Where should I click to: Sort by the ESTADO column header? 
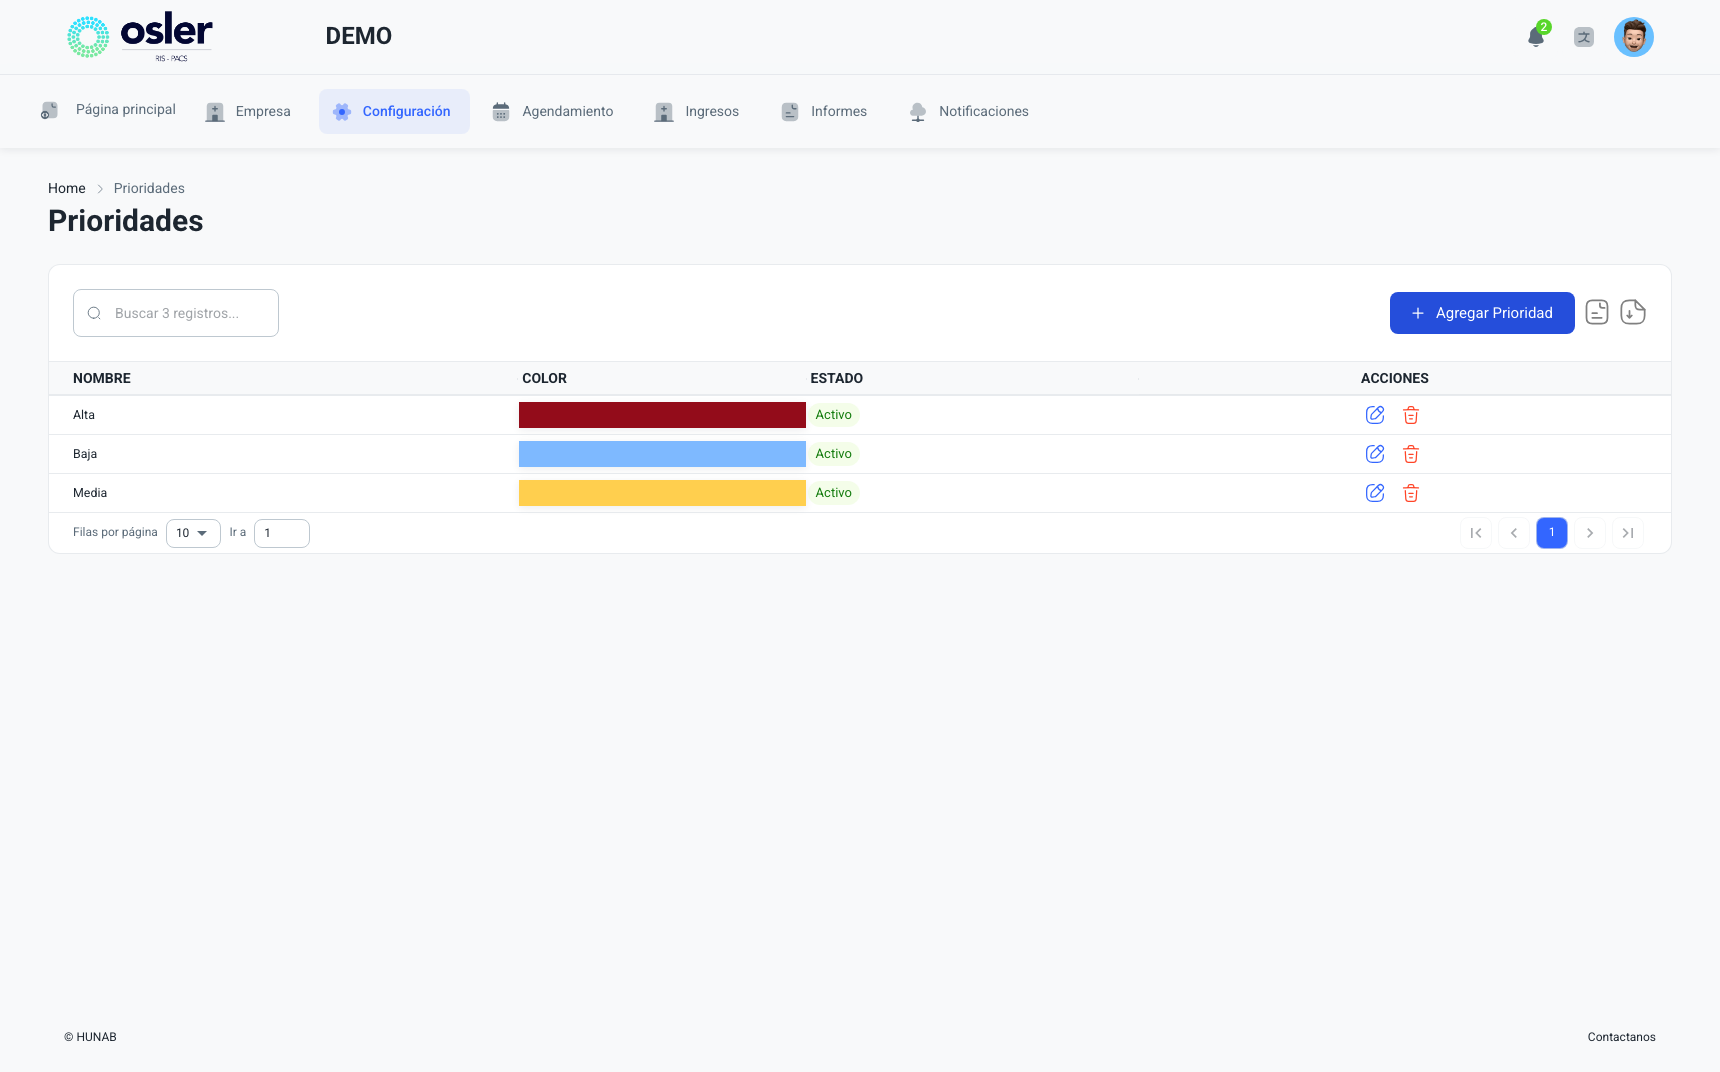click(837, 378)
